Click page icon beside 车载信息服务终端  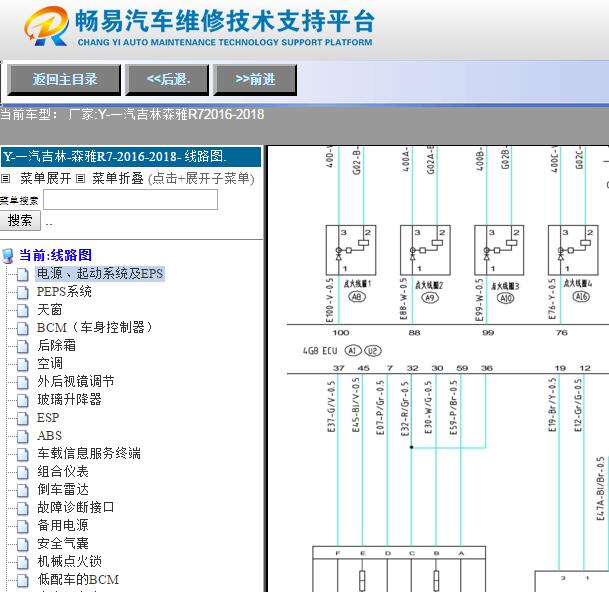(23, 454)
